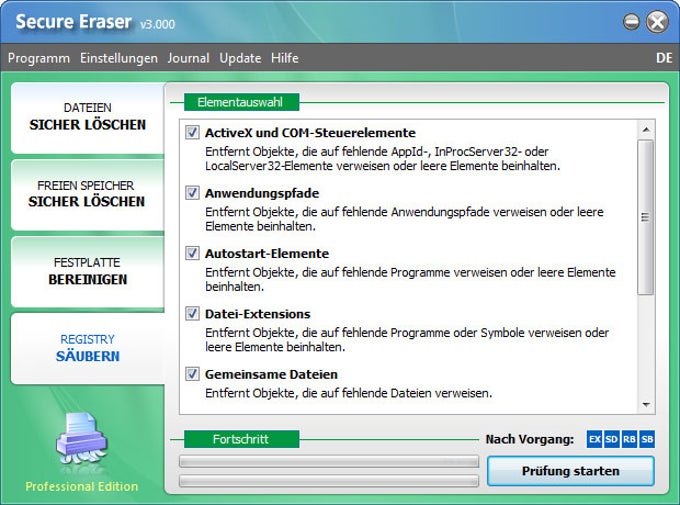Uncheck the Datei-Extensions option
This screenshot has height=505, width=680.
pyautogui.click(x=192, y=313)
